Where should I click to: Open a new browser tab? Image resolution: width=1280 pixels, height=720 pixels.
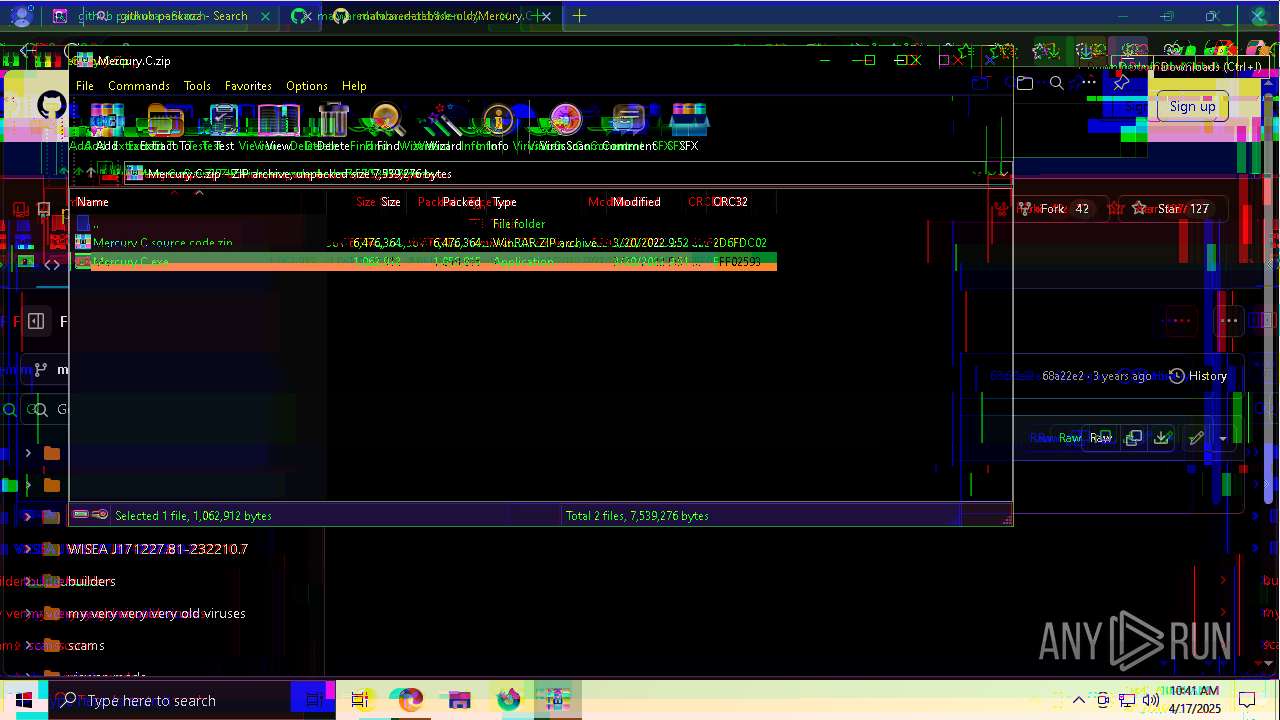tap(579, 16)
